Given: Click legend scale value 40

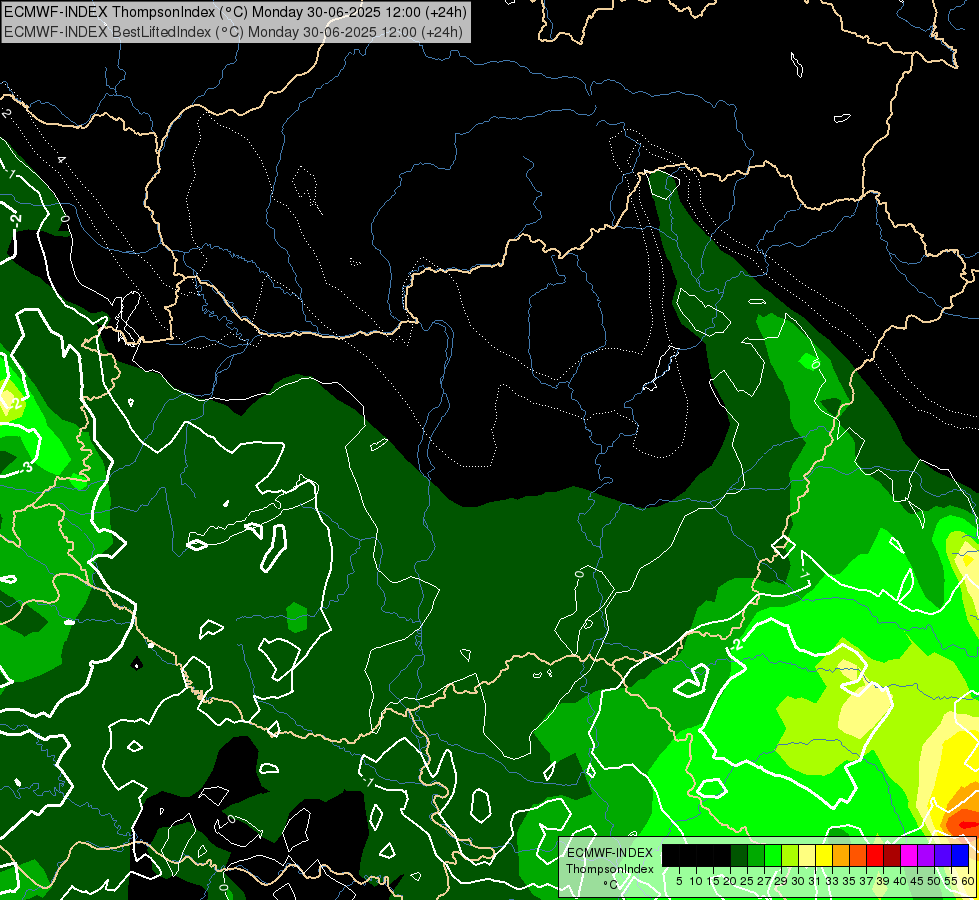Looking at the screenshot, I should pos(900,881).
